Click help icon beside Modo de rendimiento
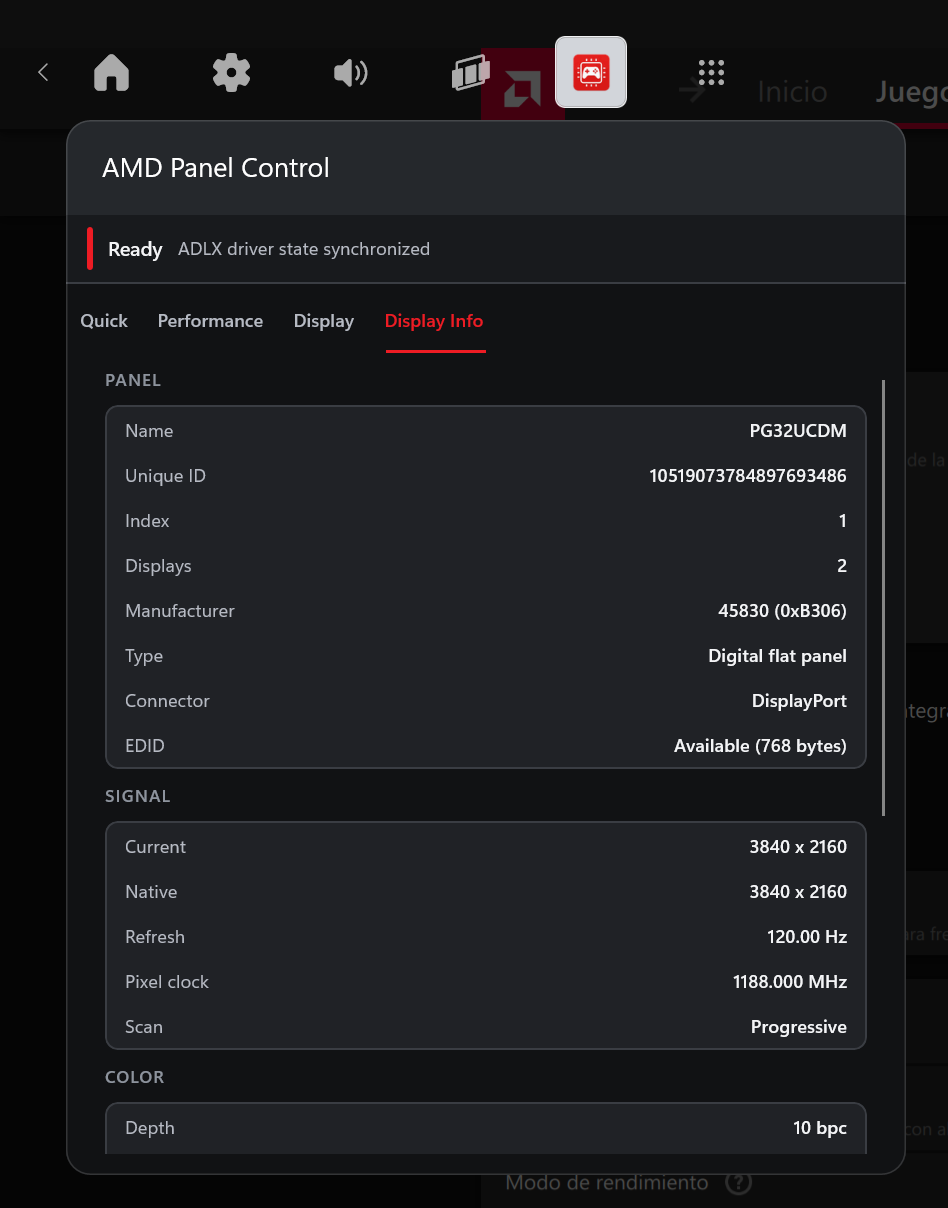The height and width of the screenshot is (1208, 948). point(738,1183)
